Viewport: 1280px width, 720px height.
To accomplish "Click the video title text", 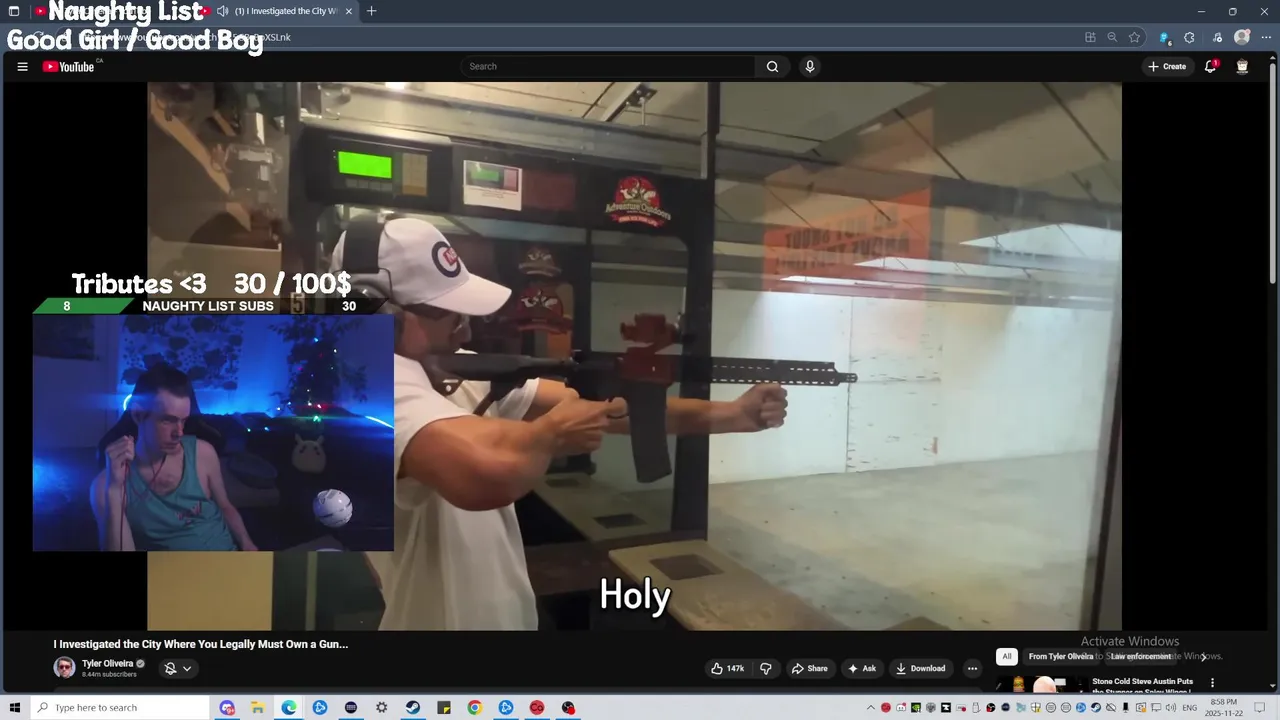I will click(201, 644).
